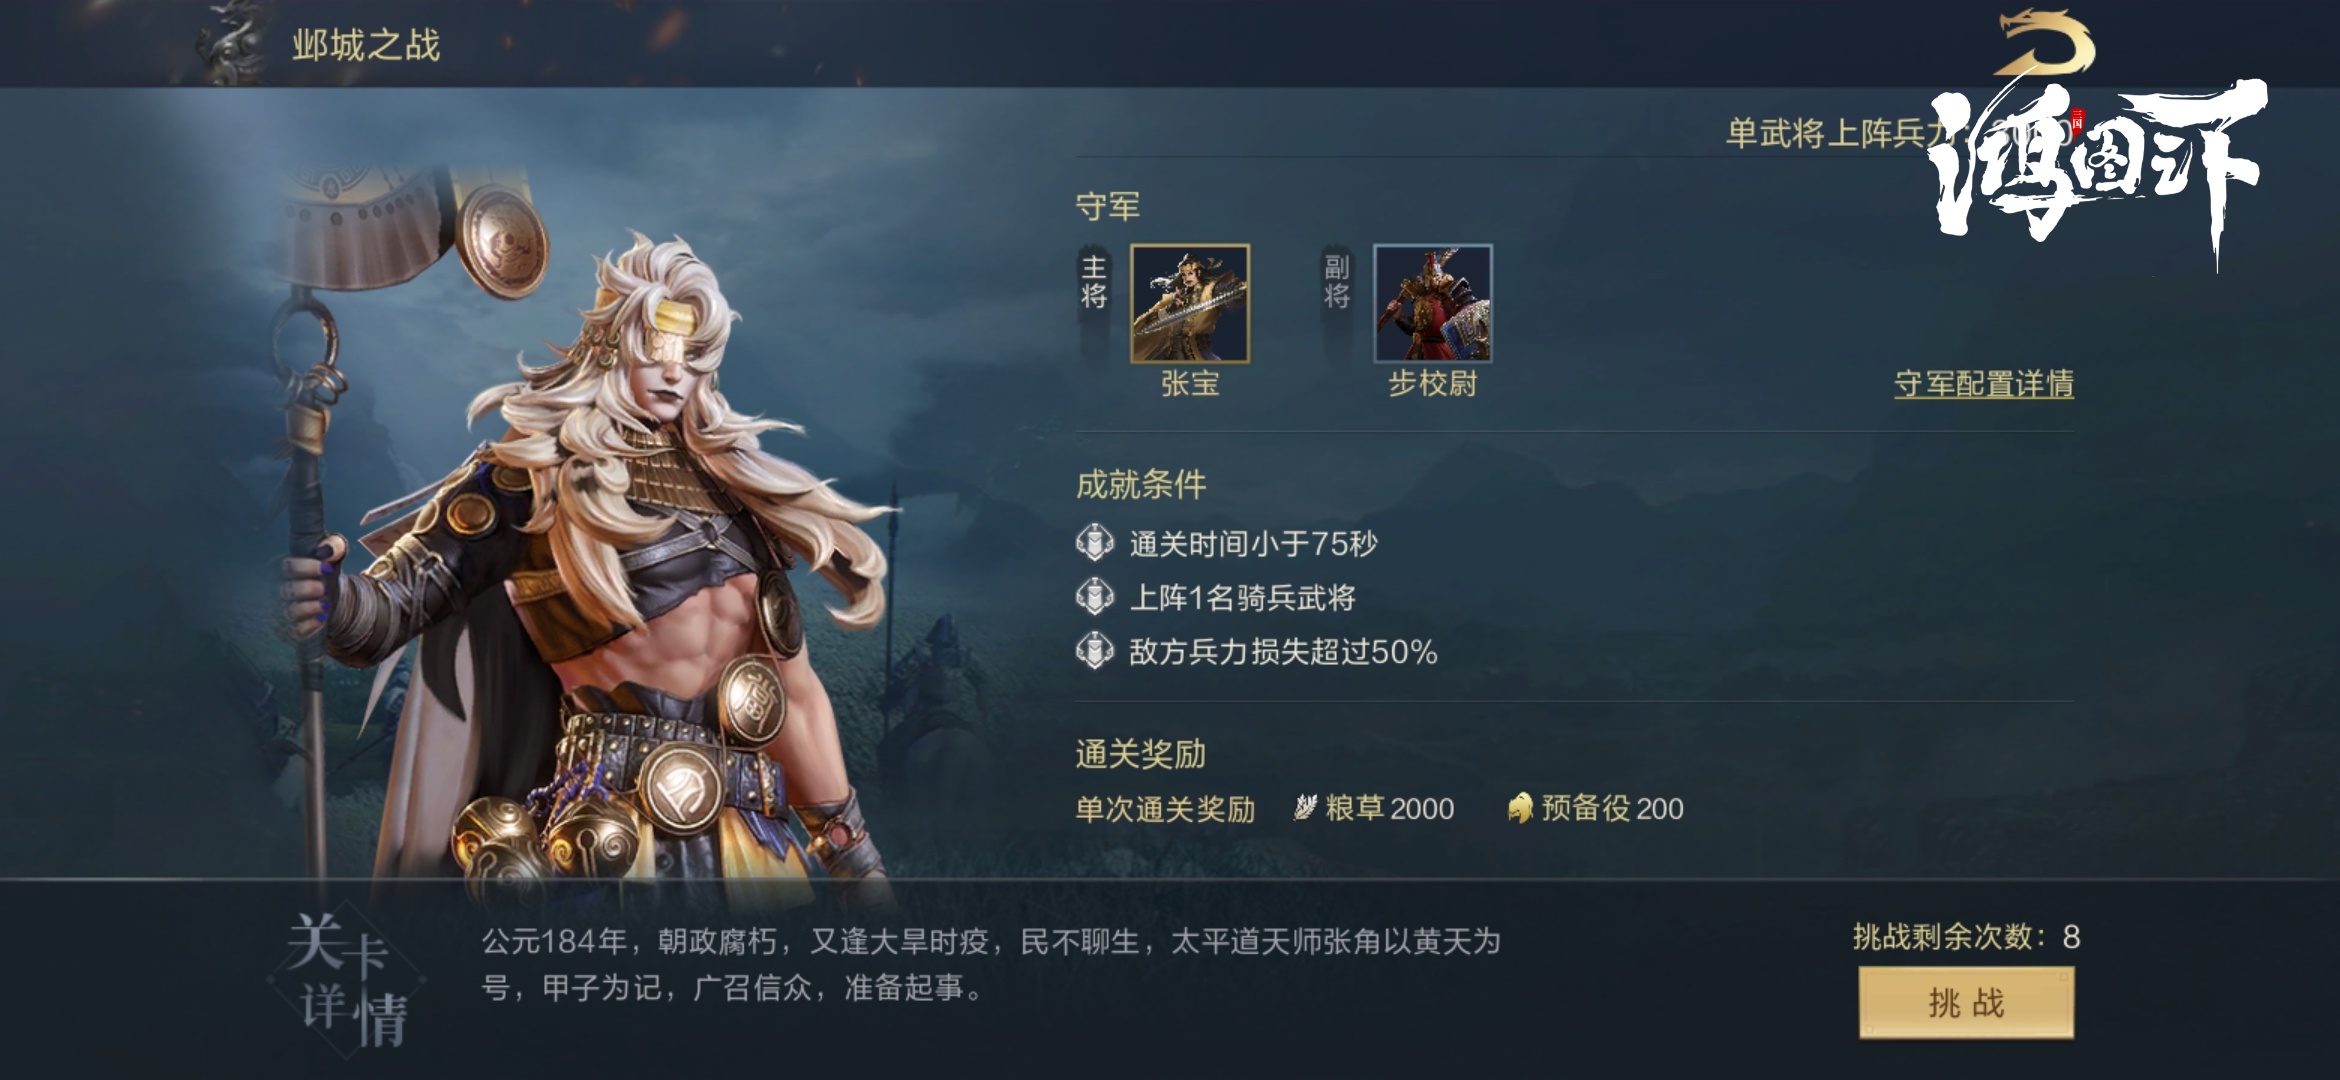Screen dimensions: 2340x1080
Task: Select 张宝 main general portrait
Action: [1190, 303]
